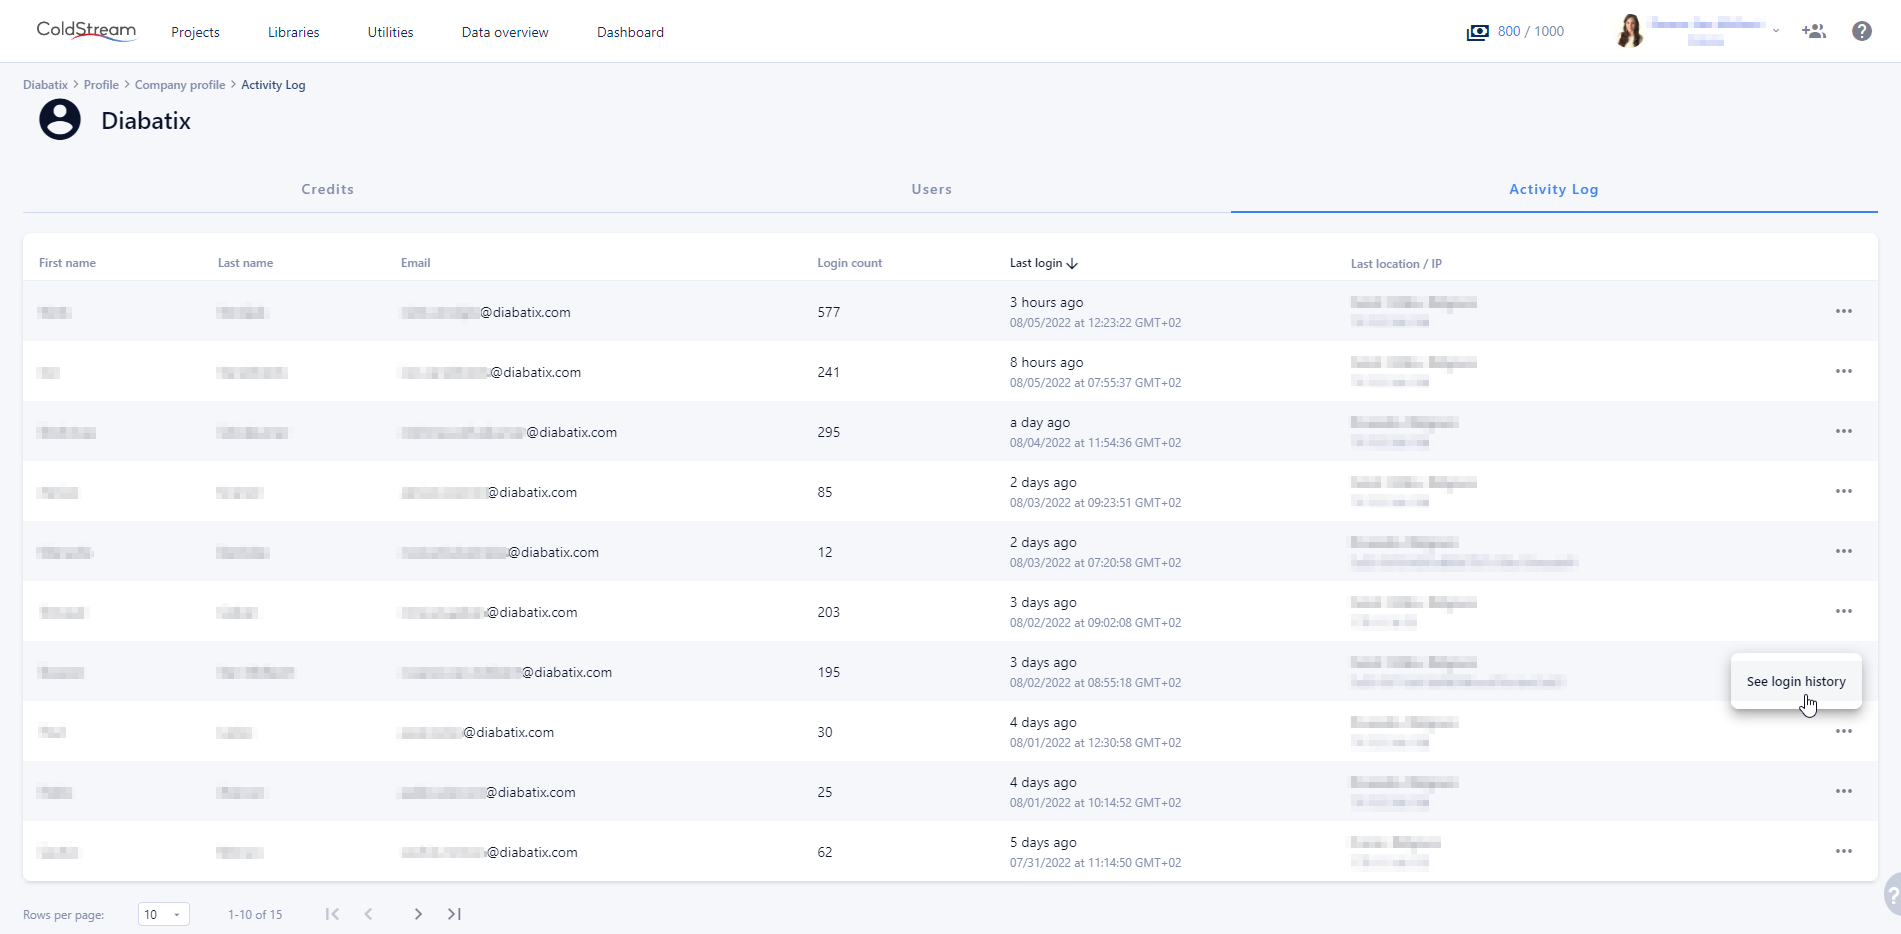Click the 5 days ago last login
This screenshot has width=1901, height=934.
pos(1043,842)
